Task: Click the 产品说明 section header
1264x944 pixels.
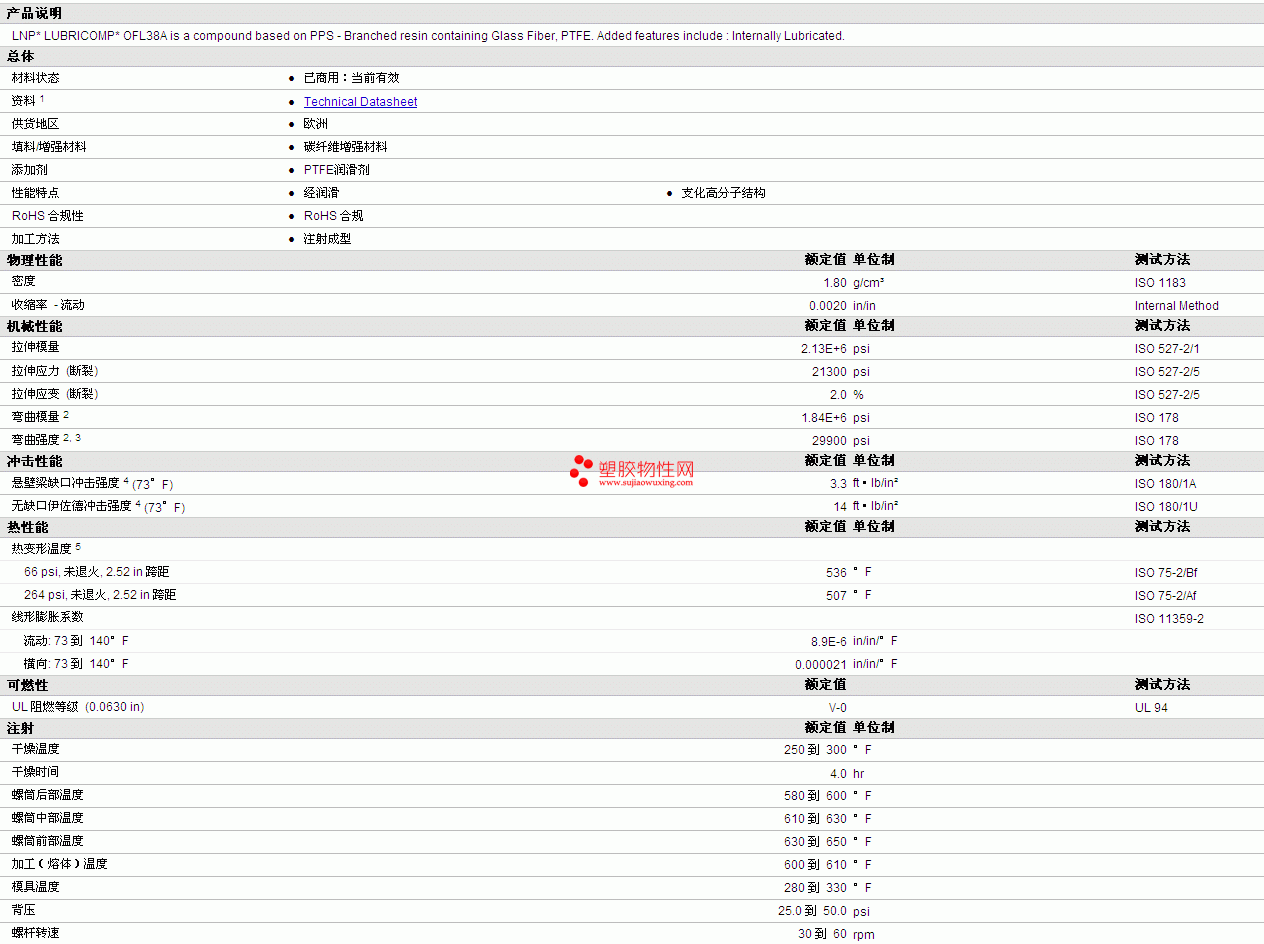Action: coord(34,13)
